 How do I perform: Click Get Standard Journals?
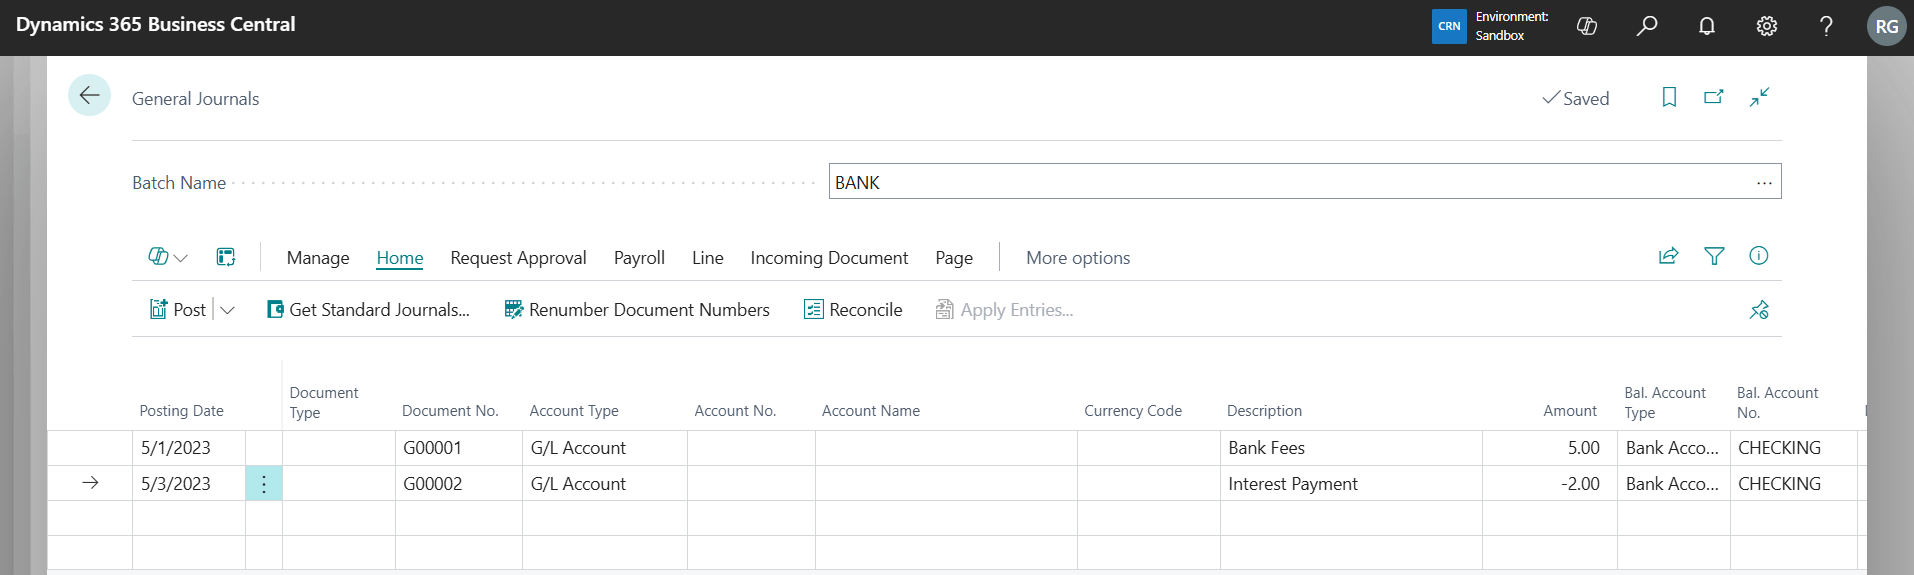coord(368,310)
